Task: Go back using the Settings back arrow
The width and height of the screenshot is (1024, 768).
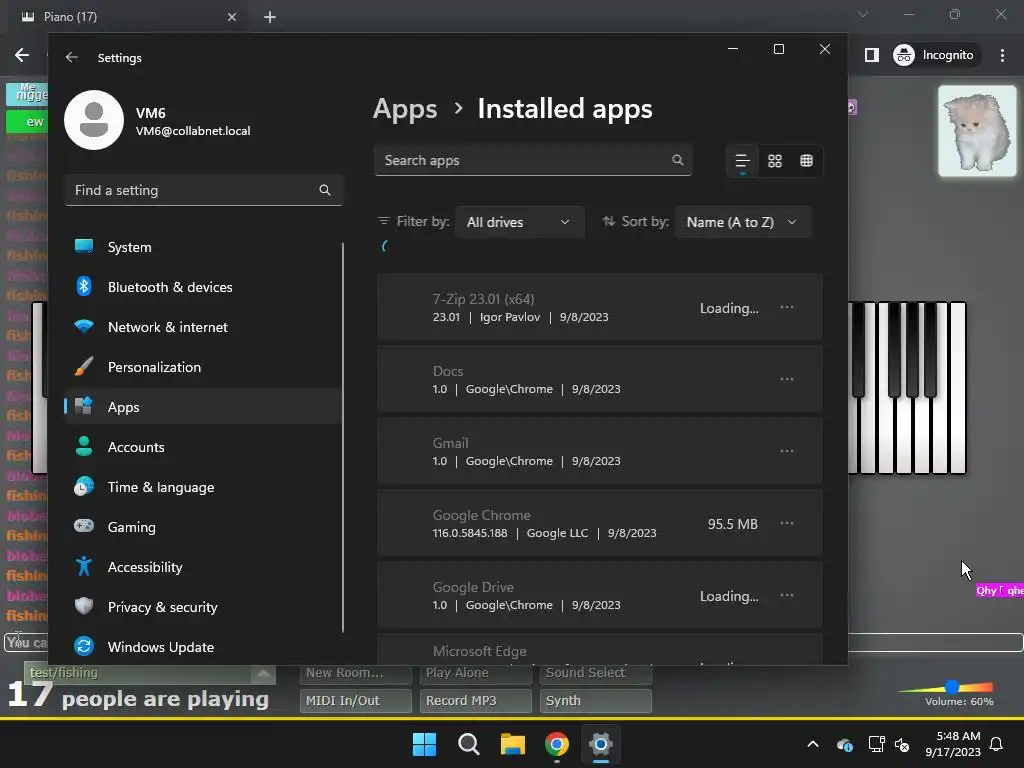Action: pyautogui.click(x=72, y=57)
